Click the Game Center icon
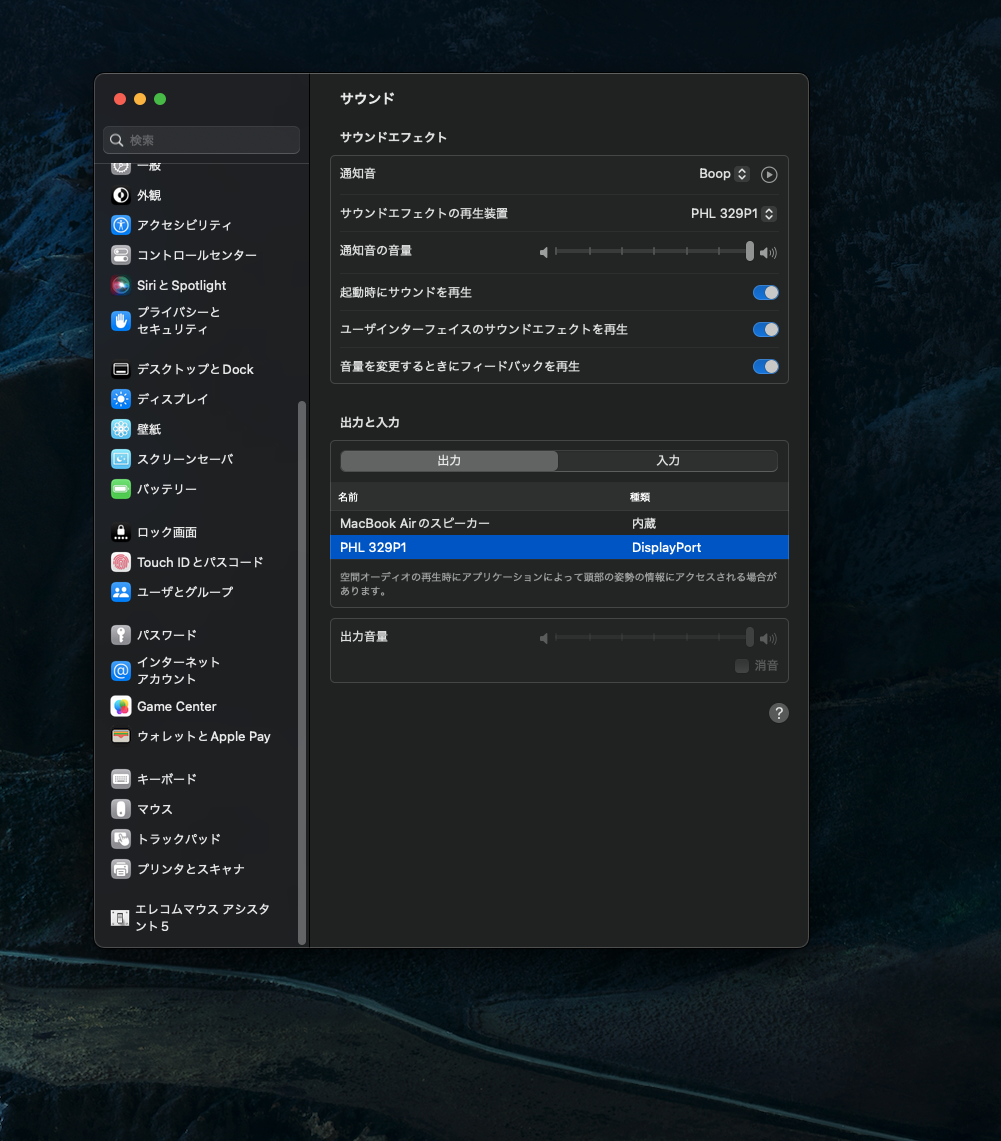1001x1141 pixels. (121, 706)
